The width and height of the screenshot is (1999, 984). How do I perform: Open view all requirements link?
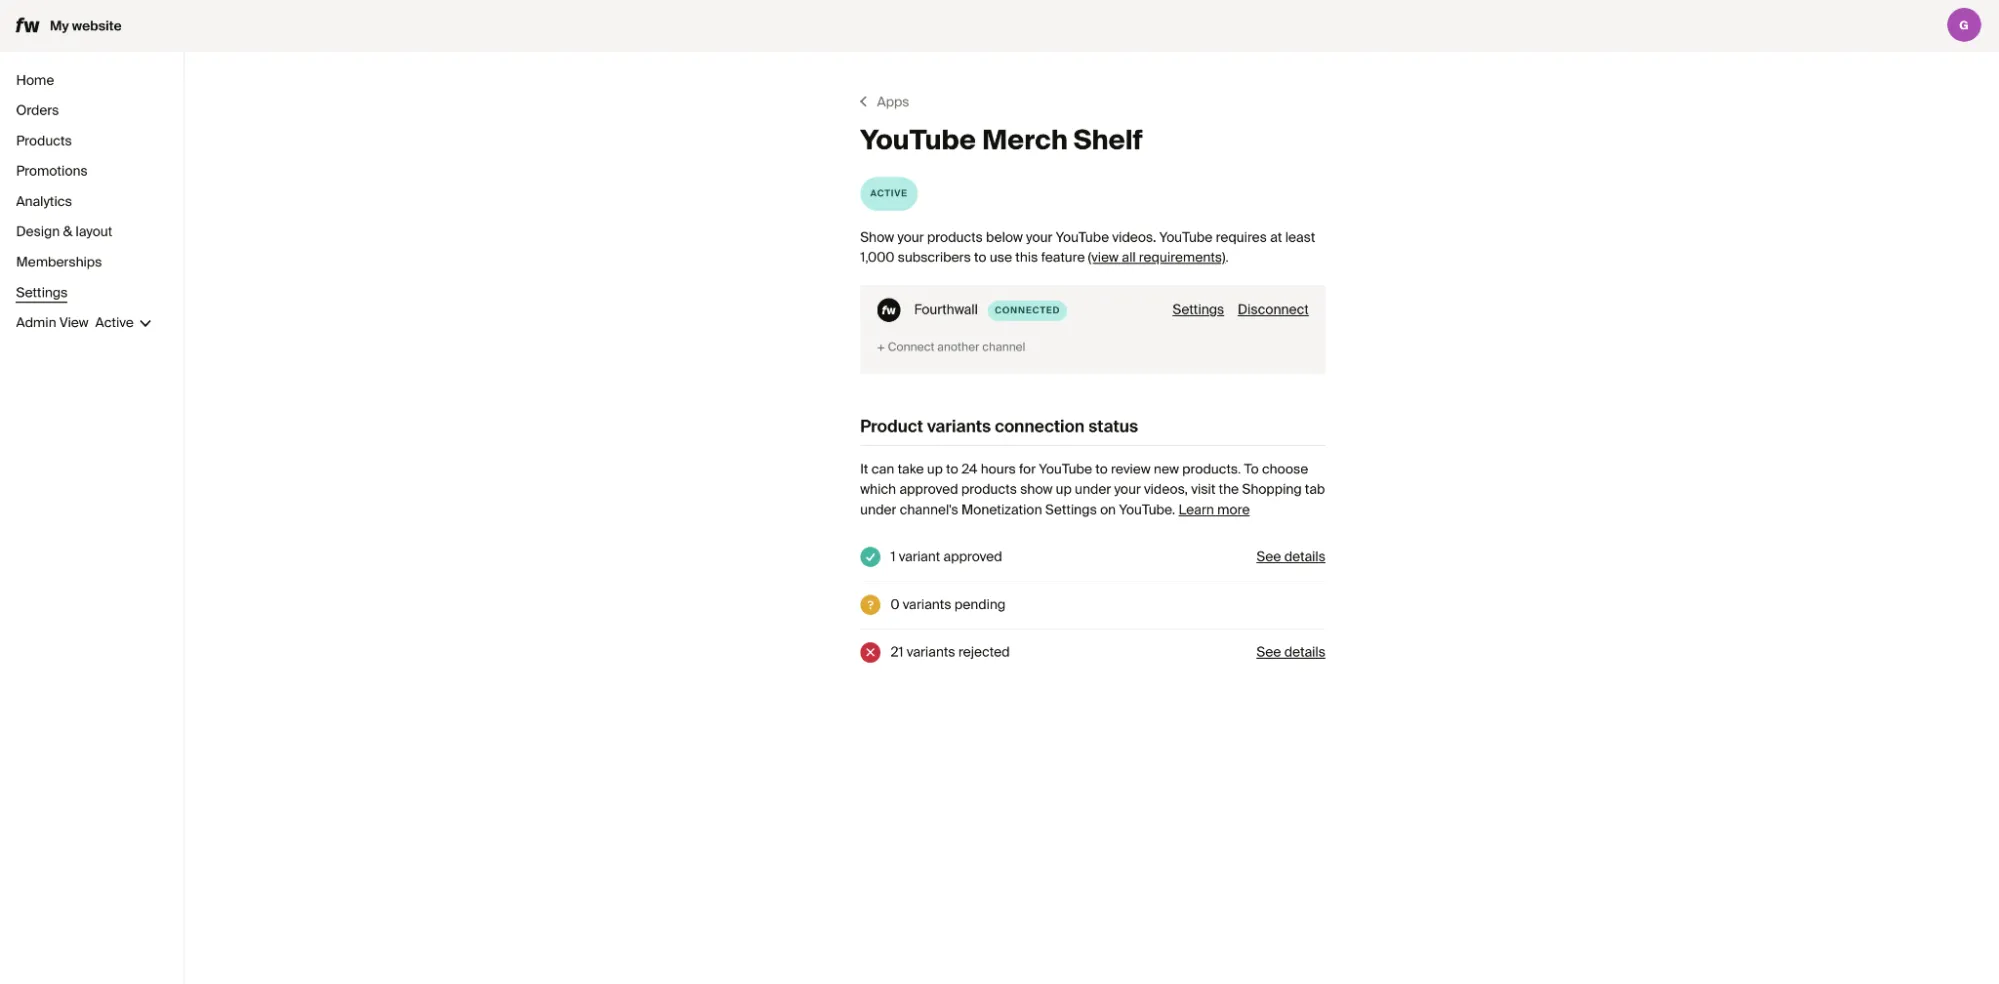(x=1156, y=257)
